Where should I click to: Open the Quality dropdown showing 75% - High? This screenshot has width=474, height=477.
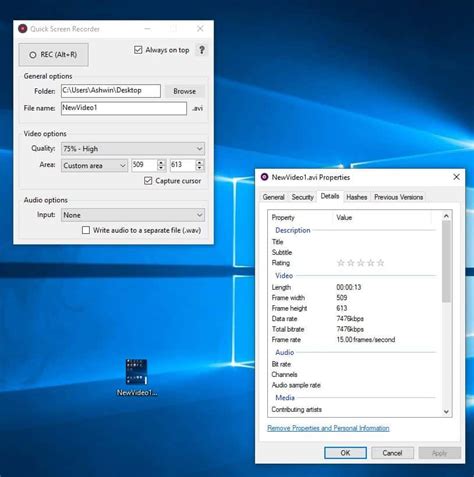pyautogui.click(x=133, y=149)
